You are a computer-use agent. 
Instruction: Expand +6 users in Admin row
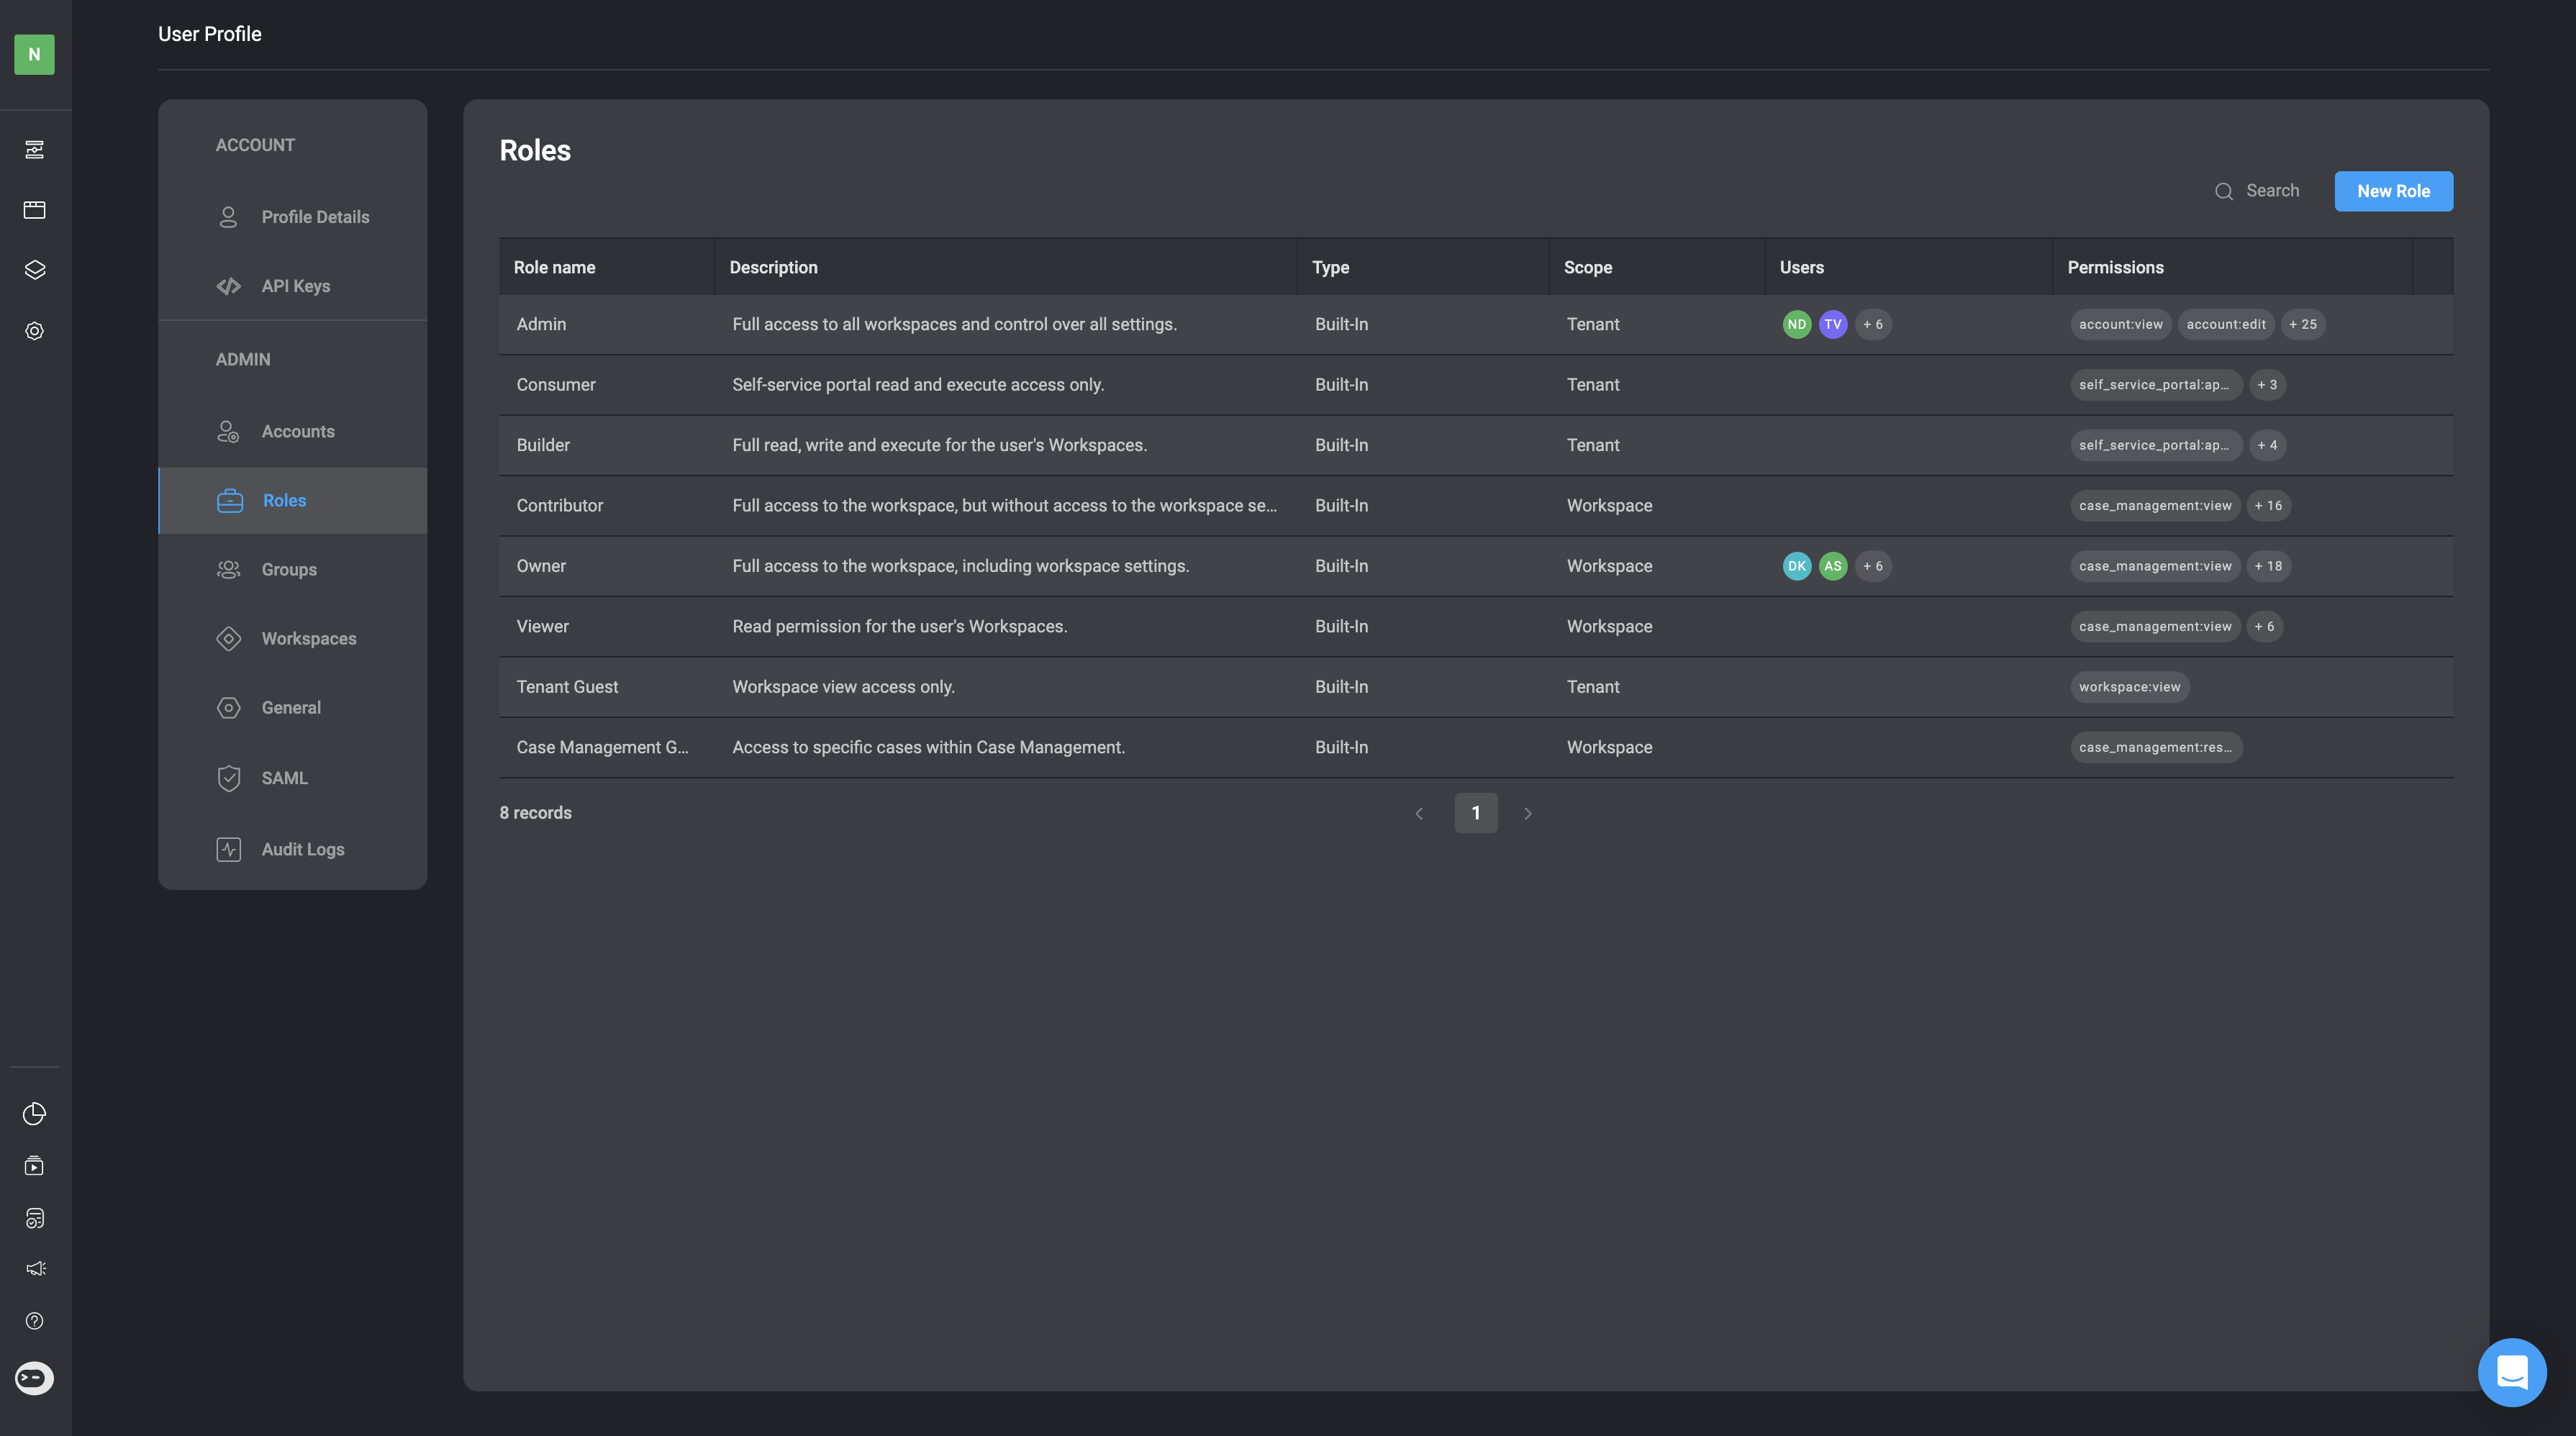pos(1872,324)
